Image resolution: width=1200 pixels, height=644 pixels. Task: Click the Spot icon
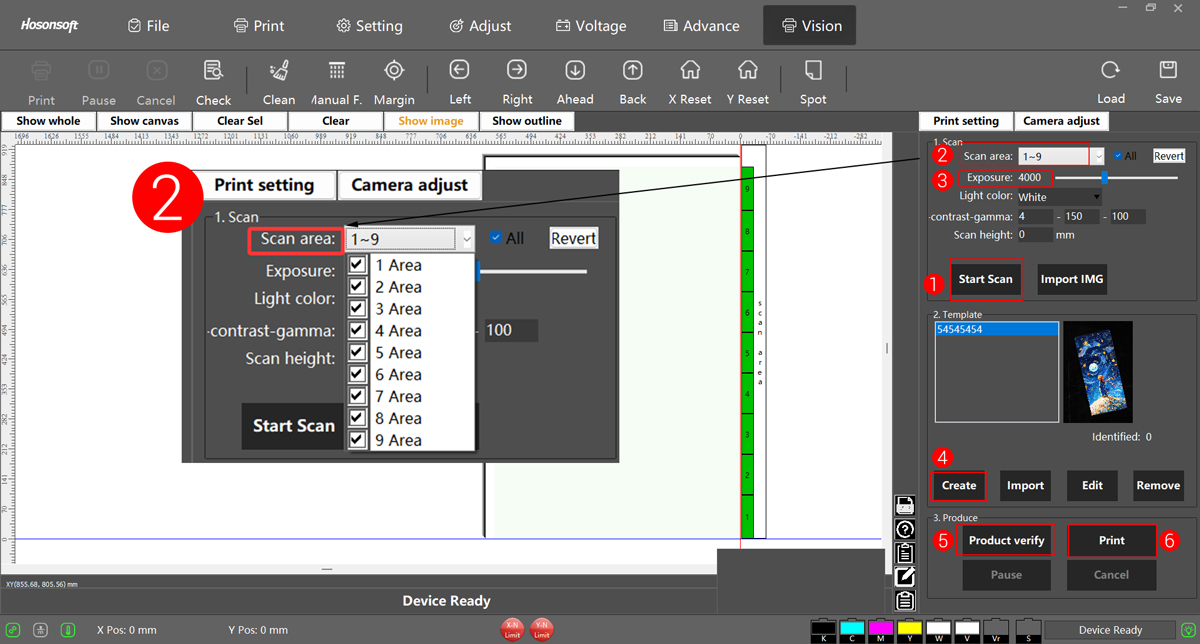813,70
